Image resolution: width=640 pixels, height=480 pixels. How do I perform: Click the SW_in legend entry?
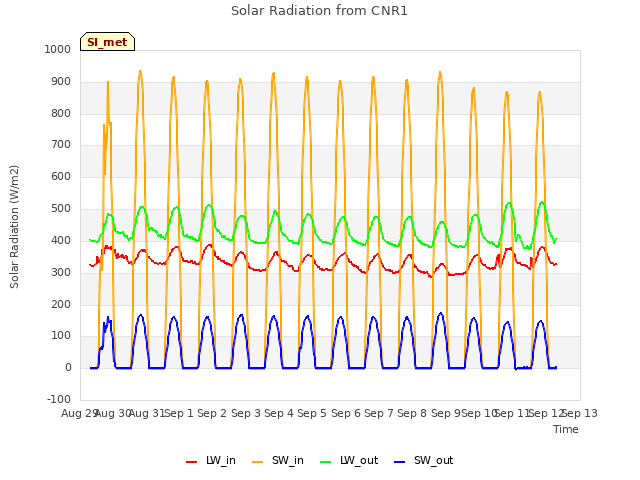coord(278,460)
